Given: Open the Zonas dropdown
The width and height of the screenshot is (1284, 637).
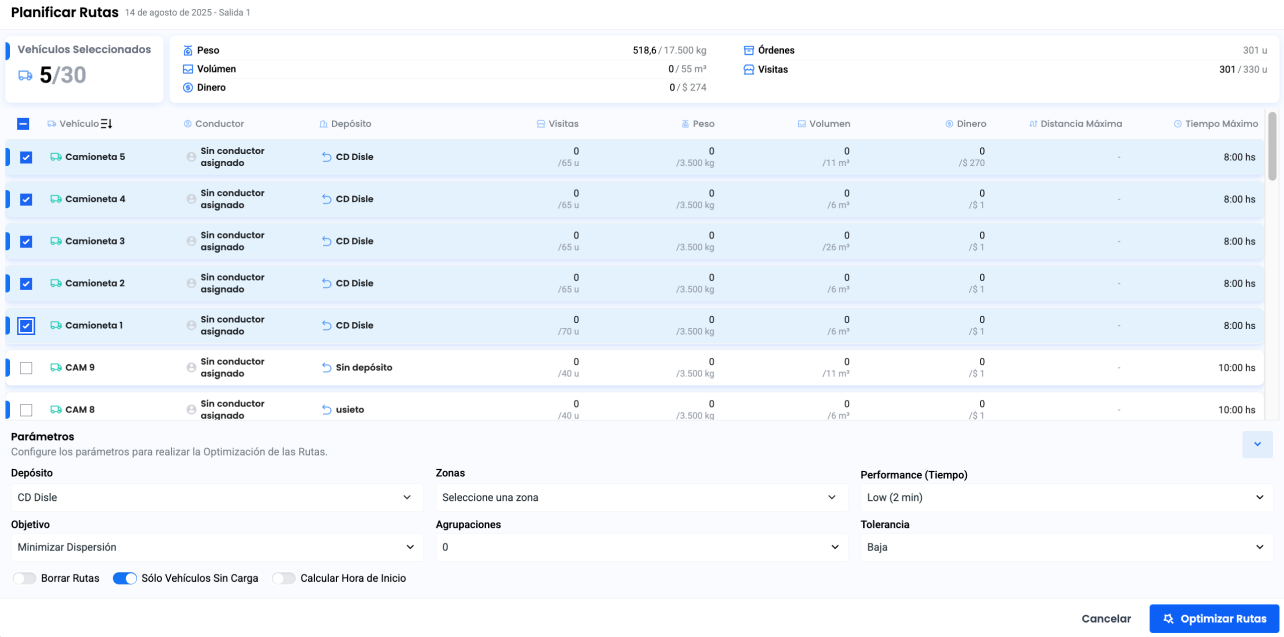Looking at the screenshot, I should 642,497.
